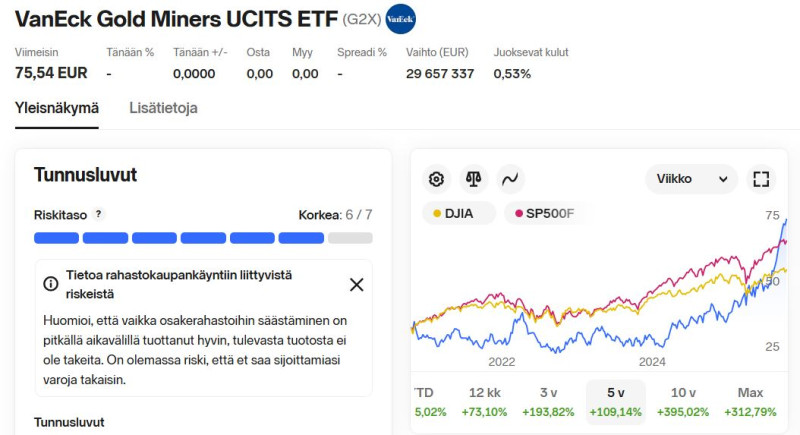Image resolution: width=800 pixels, height=435 pixels.
Task: Select the line chart type icon
Action: [x=509, y=180]
